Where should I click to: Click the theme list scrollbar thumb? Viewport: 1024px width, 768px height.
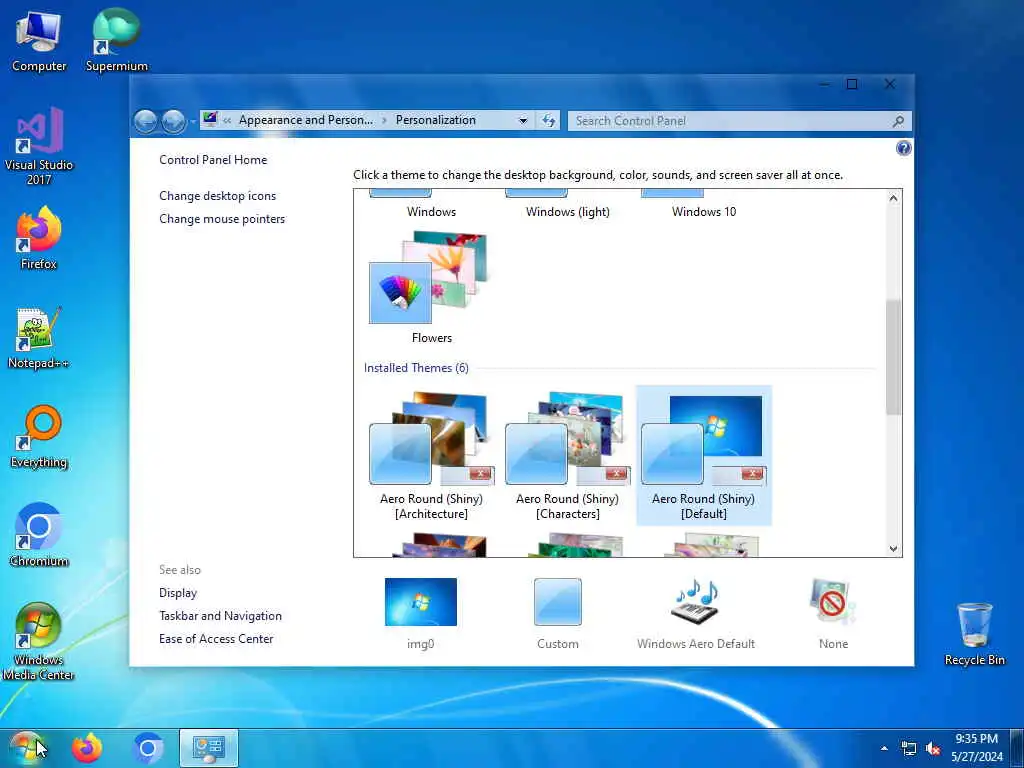click(893, 357)
